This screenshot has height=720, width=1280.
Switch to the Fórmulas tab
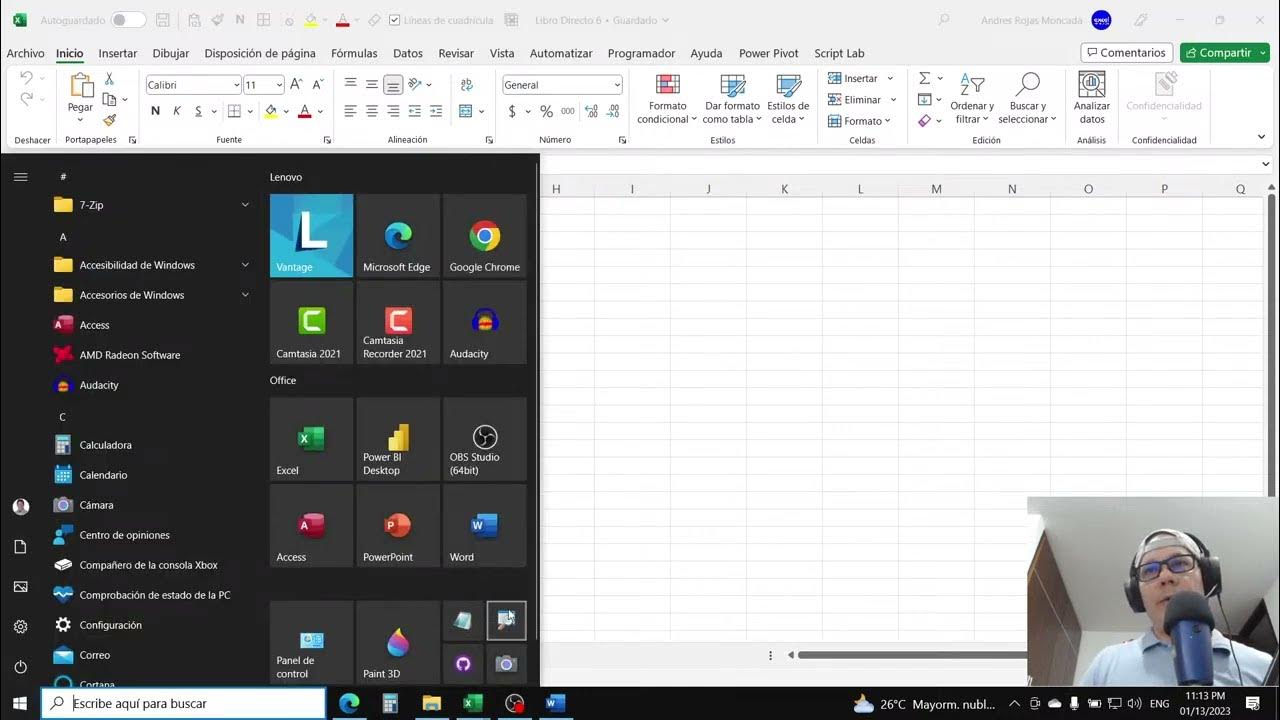[354, 53]
